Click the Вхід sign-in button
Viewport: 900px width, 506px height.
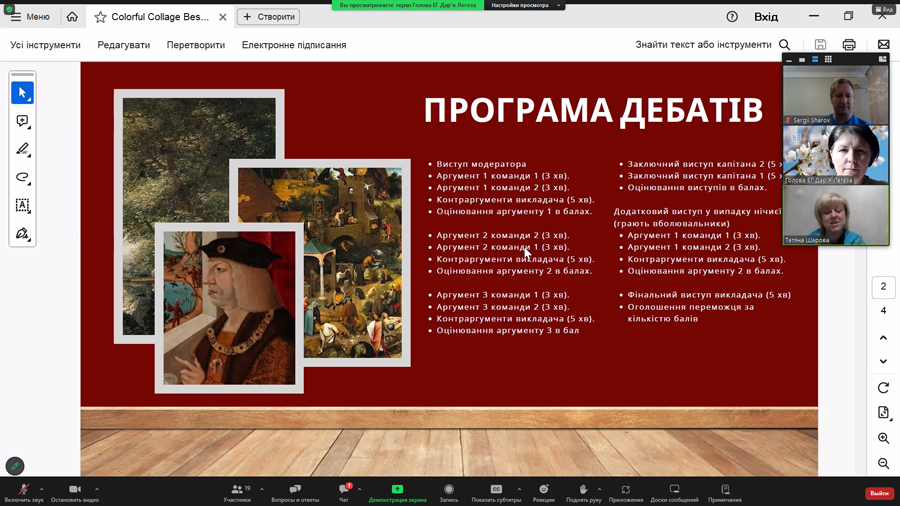tap(766, 17)
